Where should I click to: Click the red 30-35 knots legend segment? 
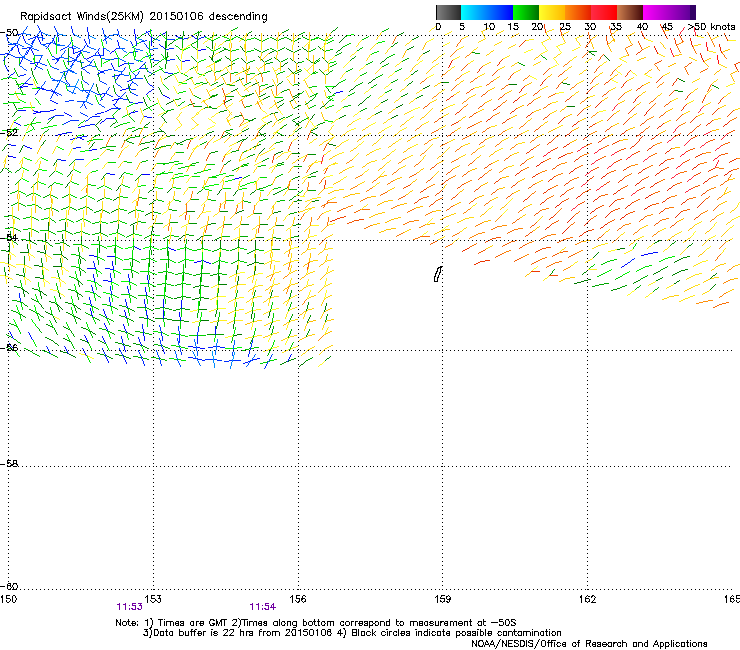coord(604,12)
